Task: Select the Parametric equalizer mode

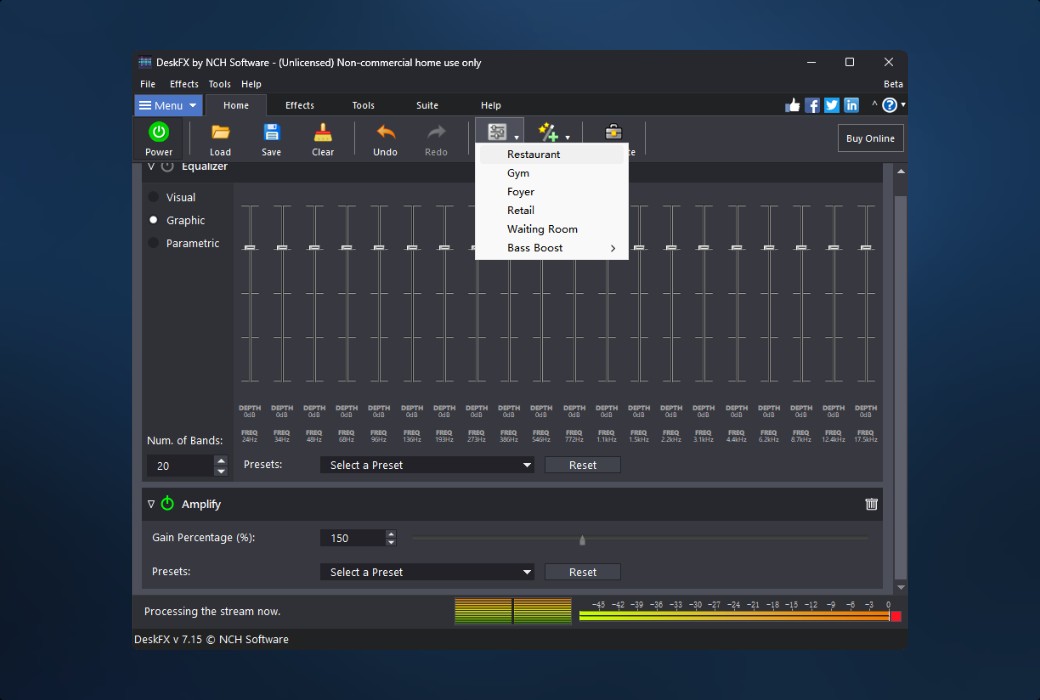Action: (154, 243)
